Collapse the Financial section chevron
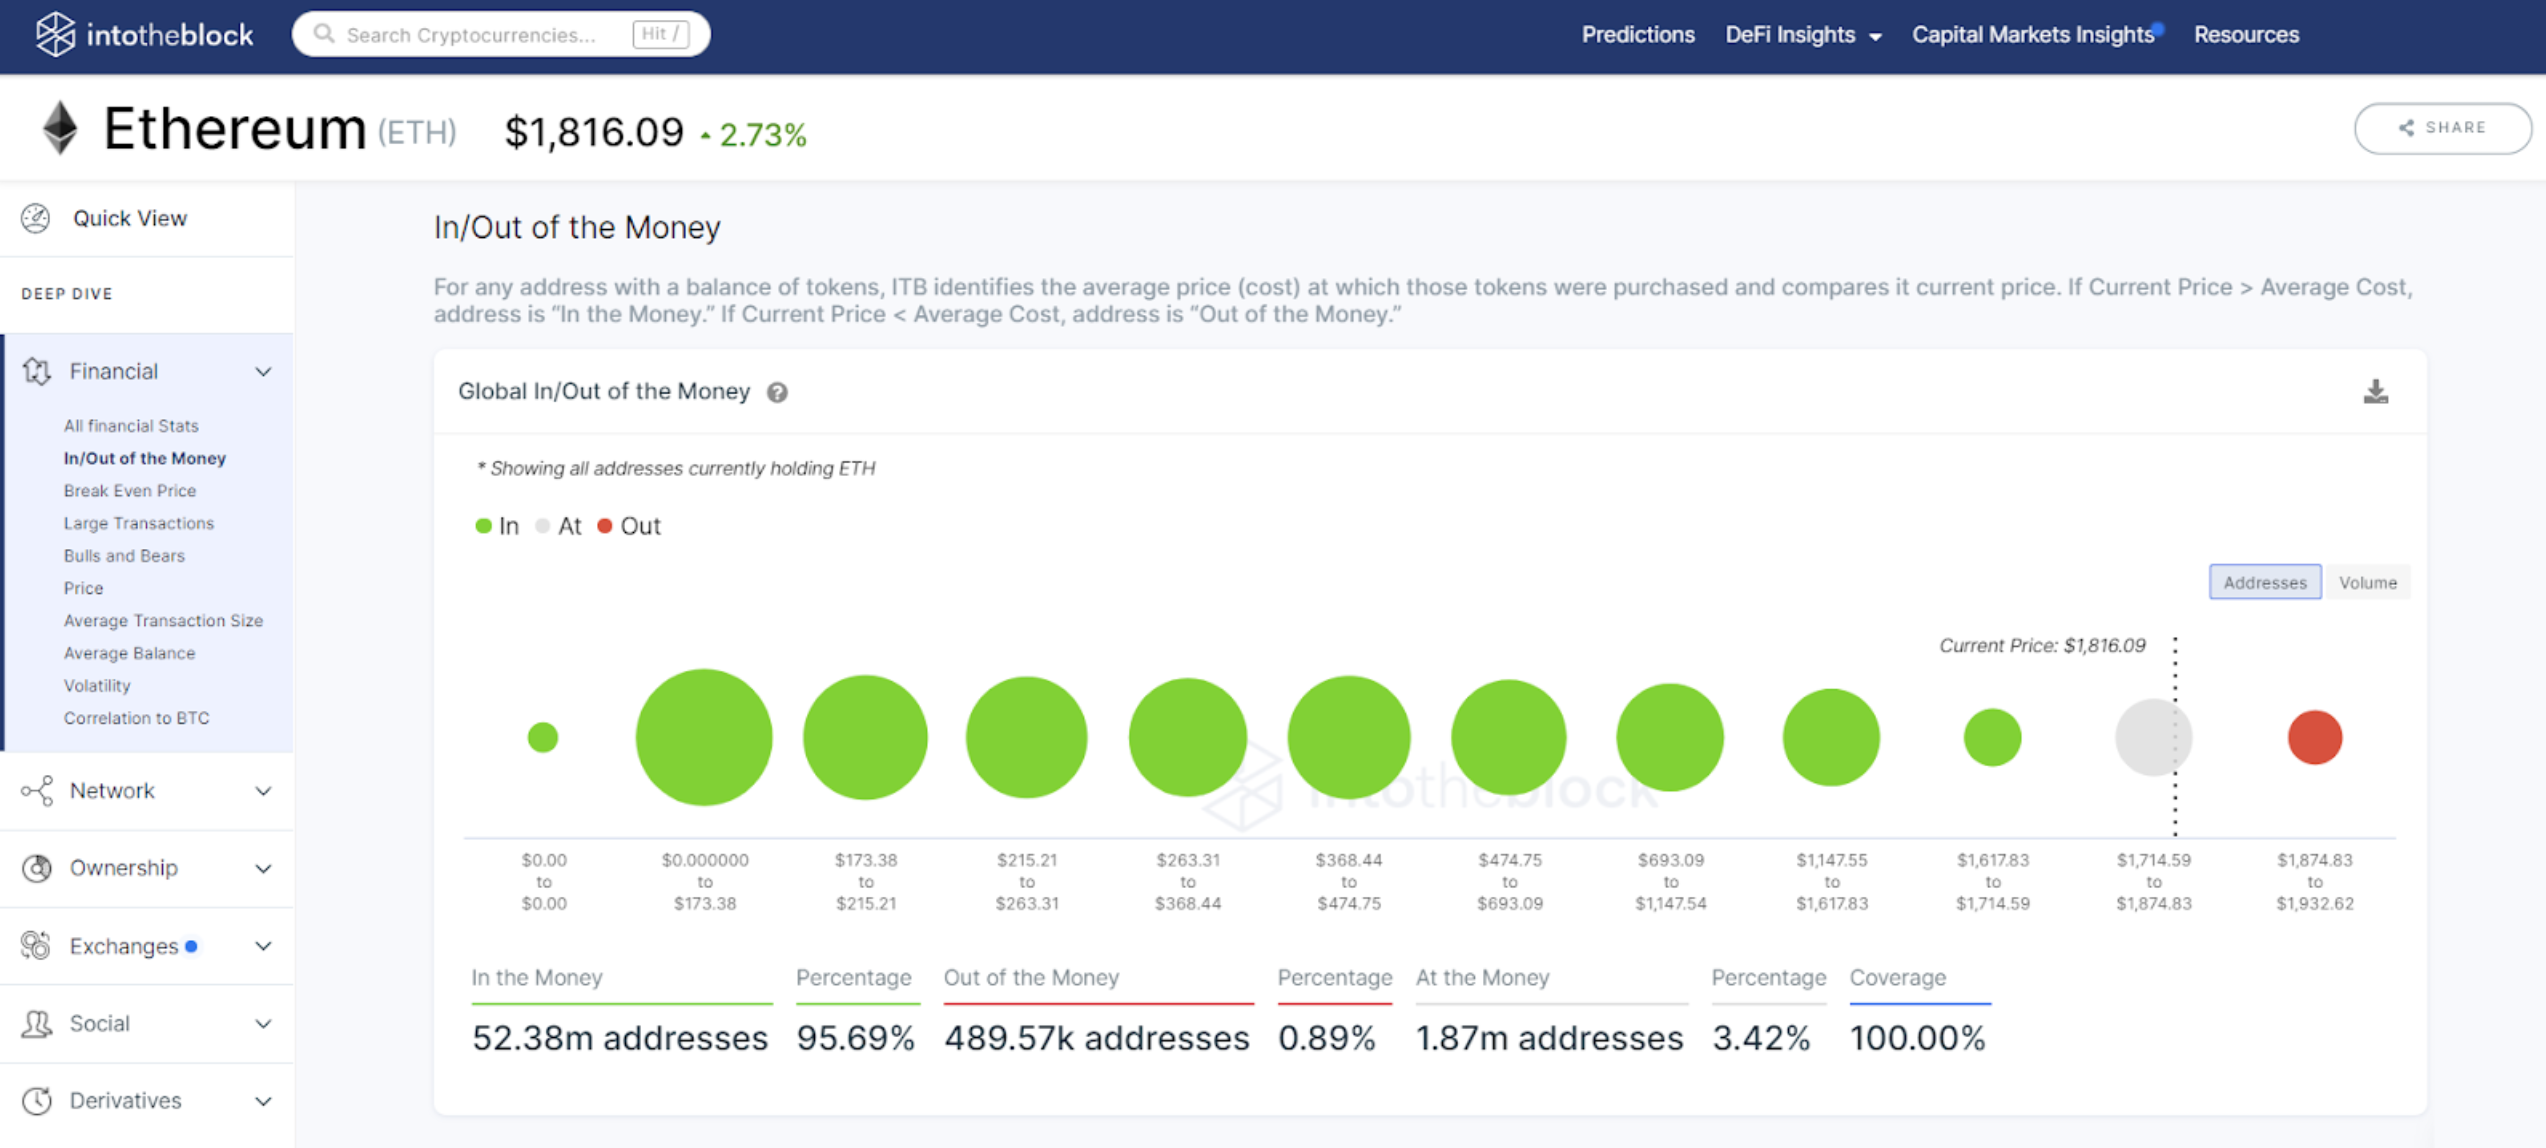Image resolution: width=2546 pixels, height=1148 pixels. (263, 372)
